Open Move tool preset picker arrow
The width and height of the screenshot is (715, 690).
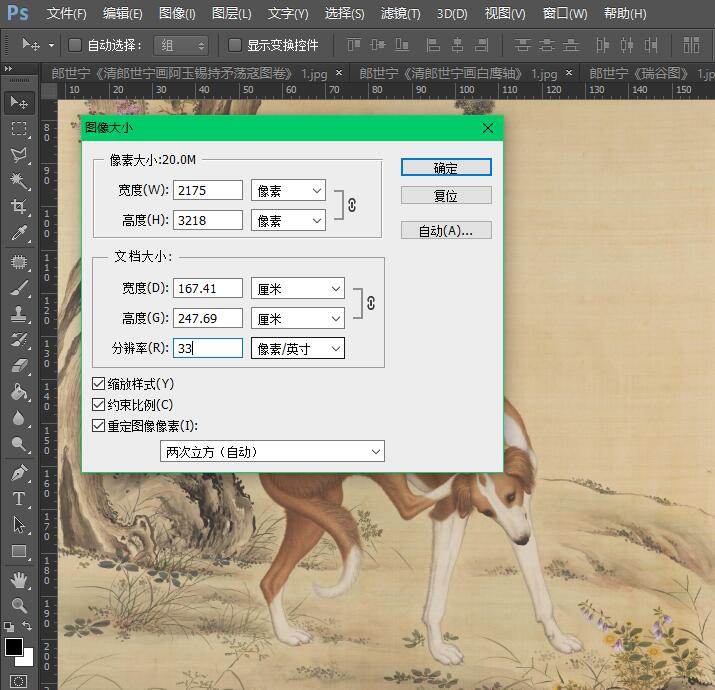coord(51,46)
